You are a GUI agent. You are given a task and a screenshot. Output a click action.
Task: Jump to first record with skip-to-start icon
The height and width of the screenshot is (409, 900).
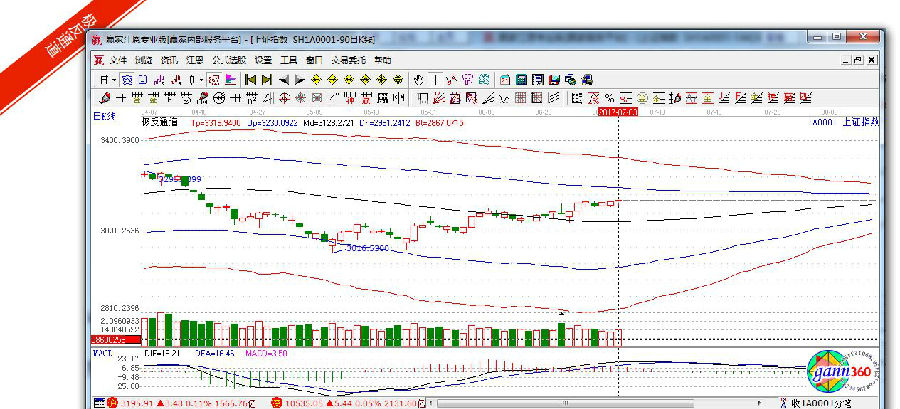pos(251,79)
